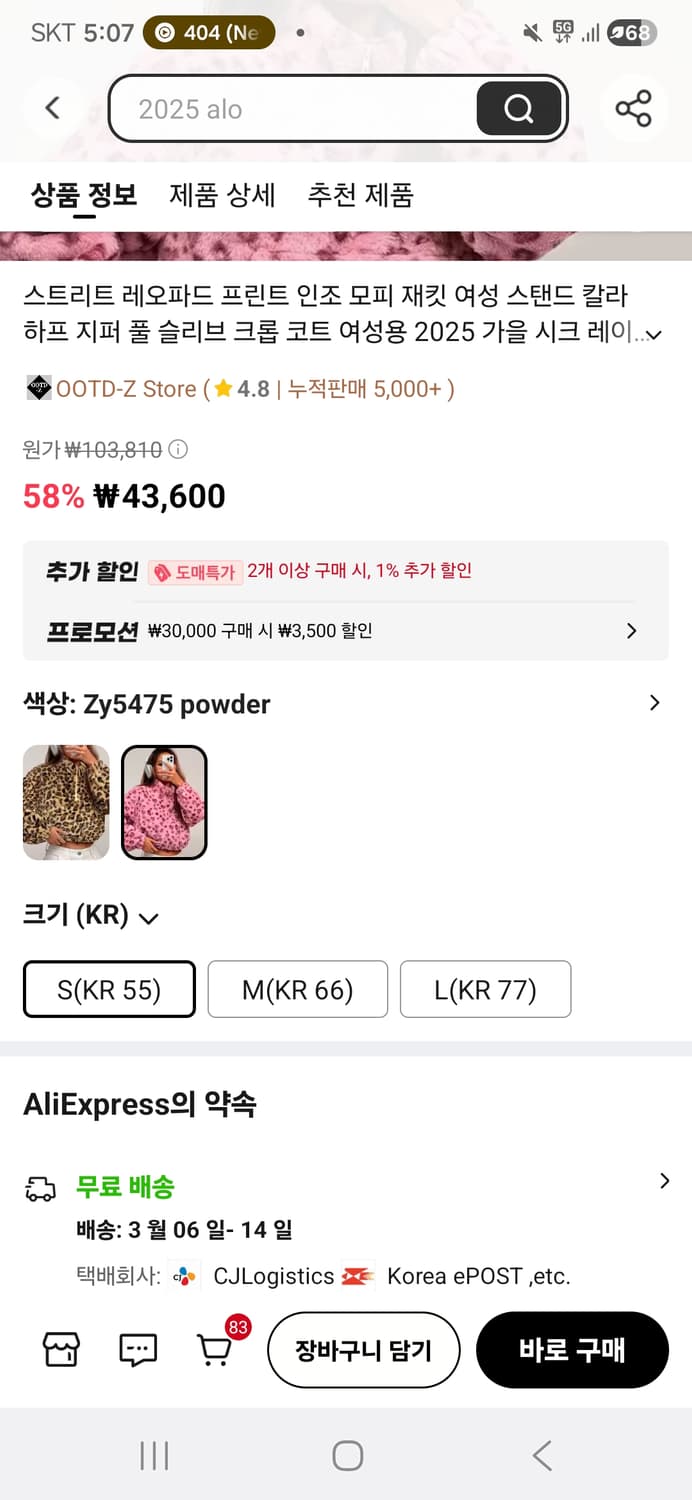Select the leopard print color thumbnail

66,802
